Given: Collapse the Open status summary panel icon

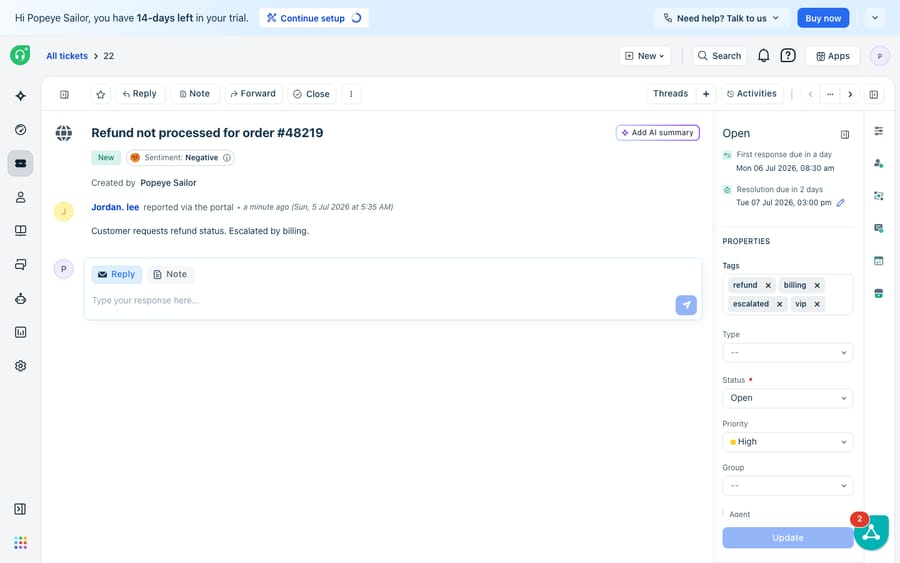Looking at the screenshot, I should 845,134.
